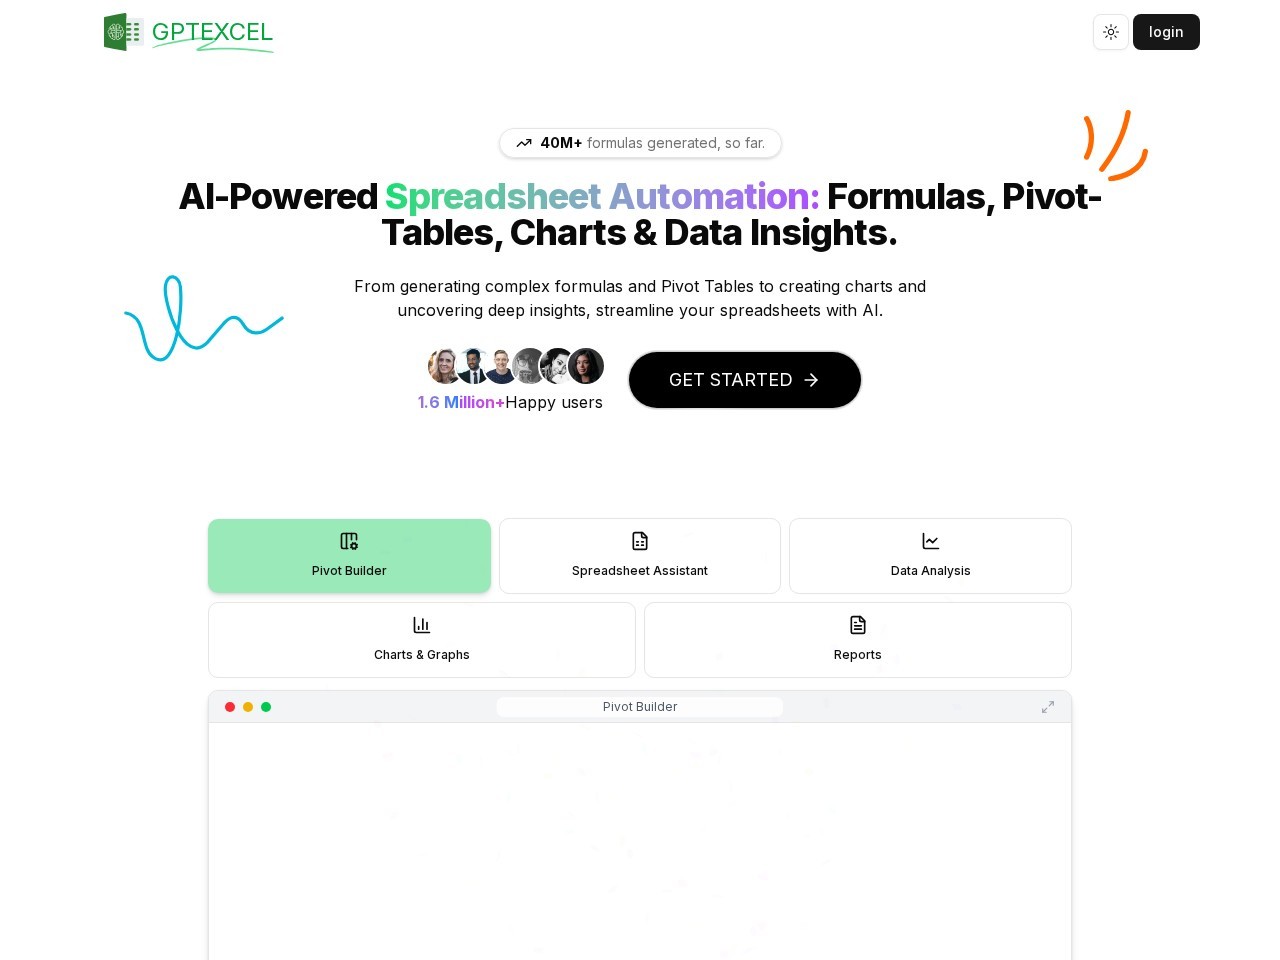Click the Charts & Graphs bar chart icon
The width and height of the screenshot is (1280, 960).
[x=422, y=625]
